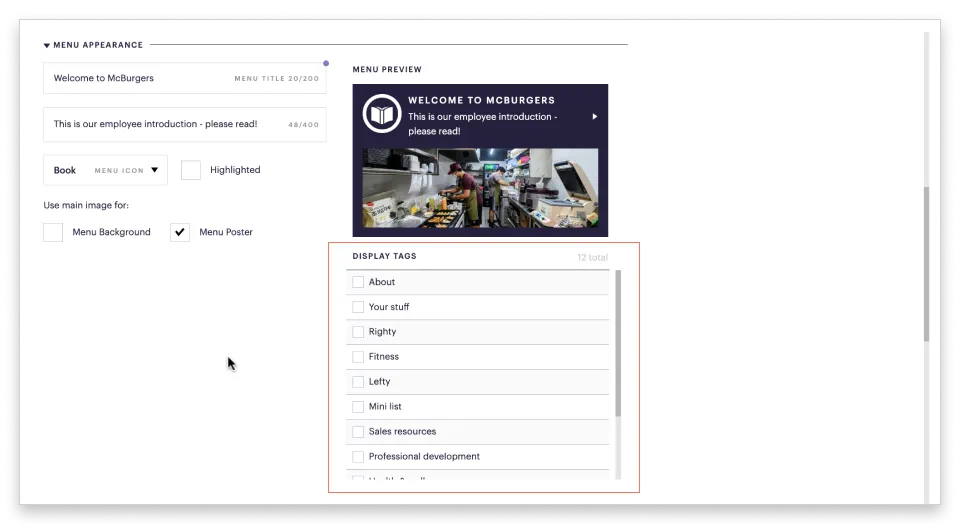Click the Menu Preview heading

pos(387,70)
